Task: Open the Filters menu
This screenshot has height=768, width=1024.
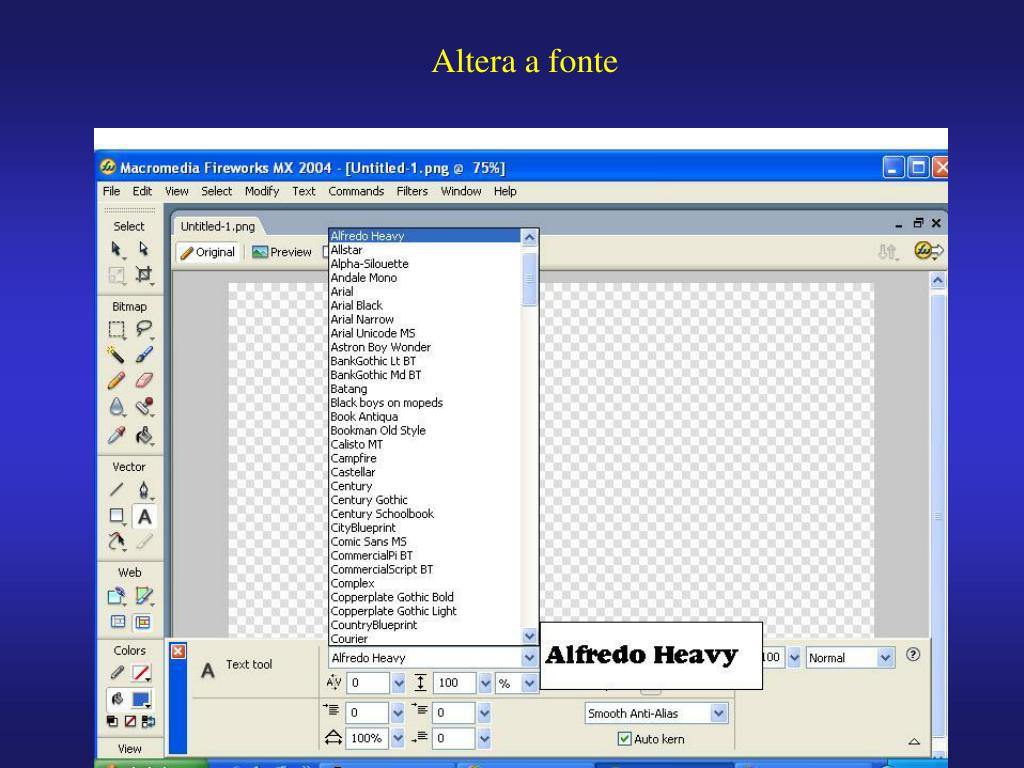Action: click(x=412, y=191)
